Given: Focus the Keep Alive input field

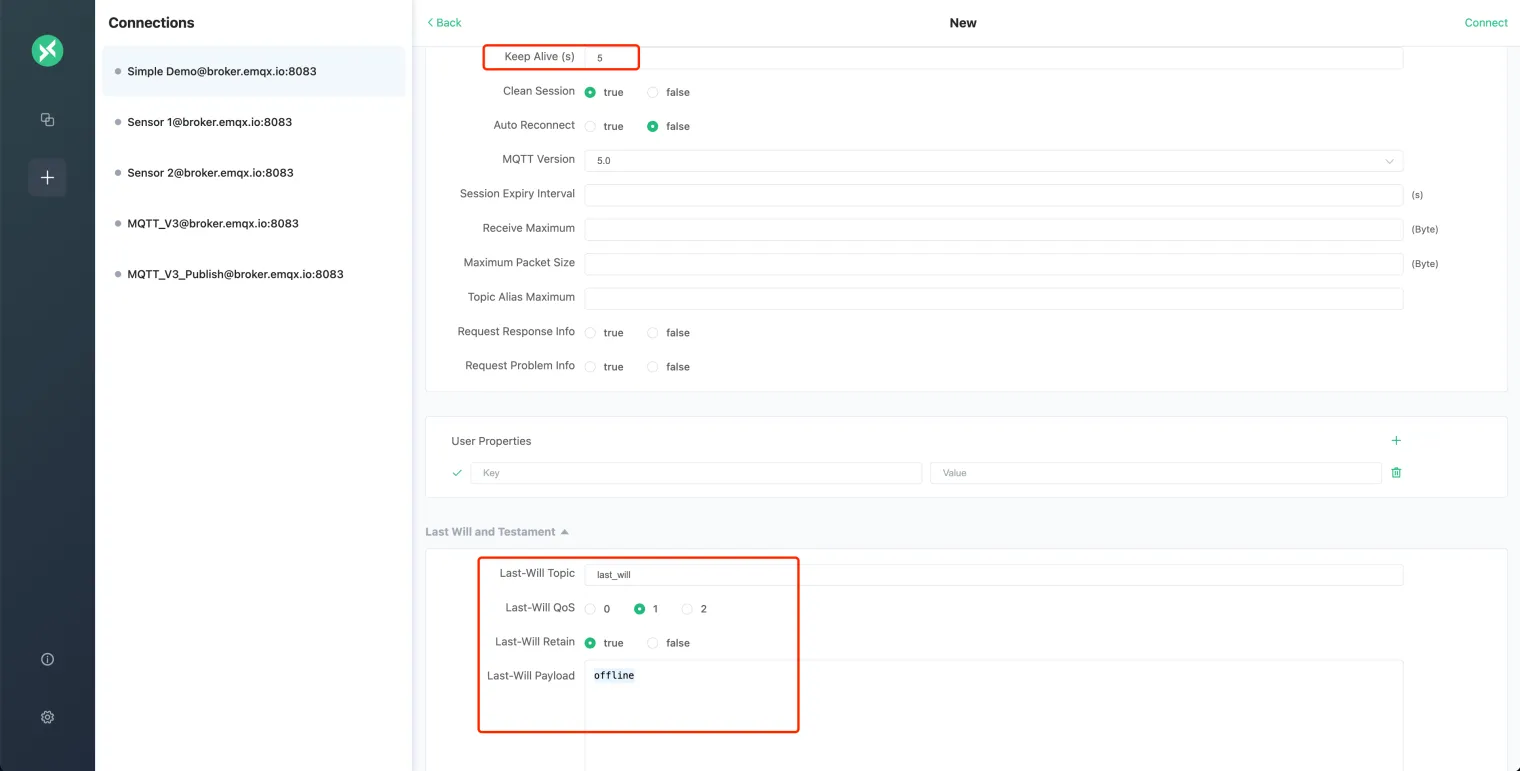Looking at the screenshot, I should click(993, 58).
